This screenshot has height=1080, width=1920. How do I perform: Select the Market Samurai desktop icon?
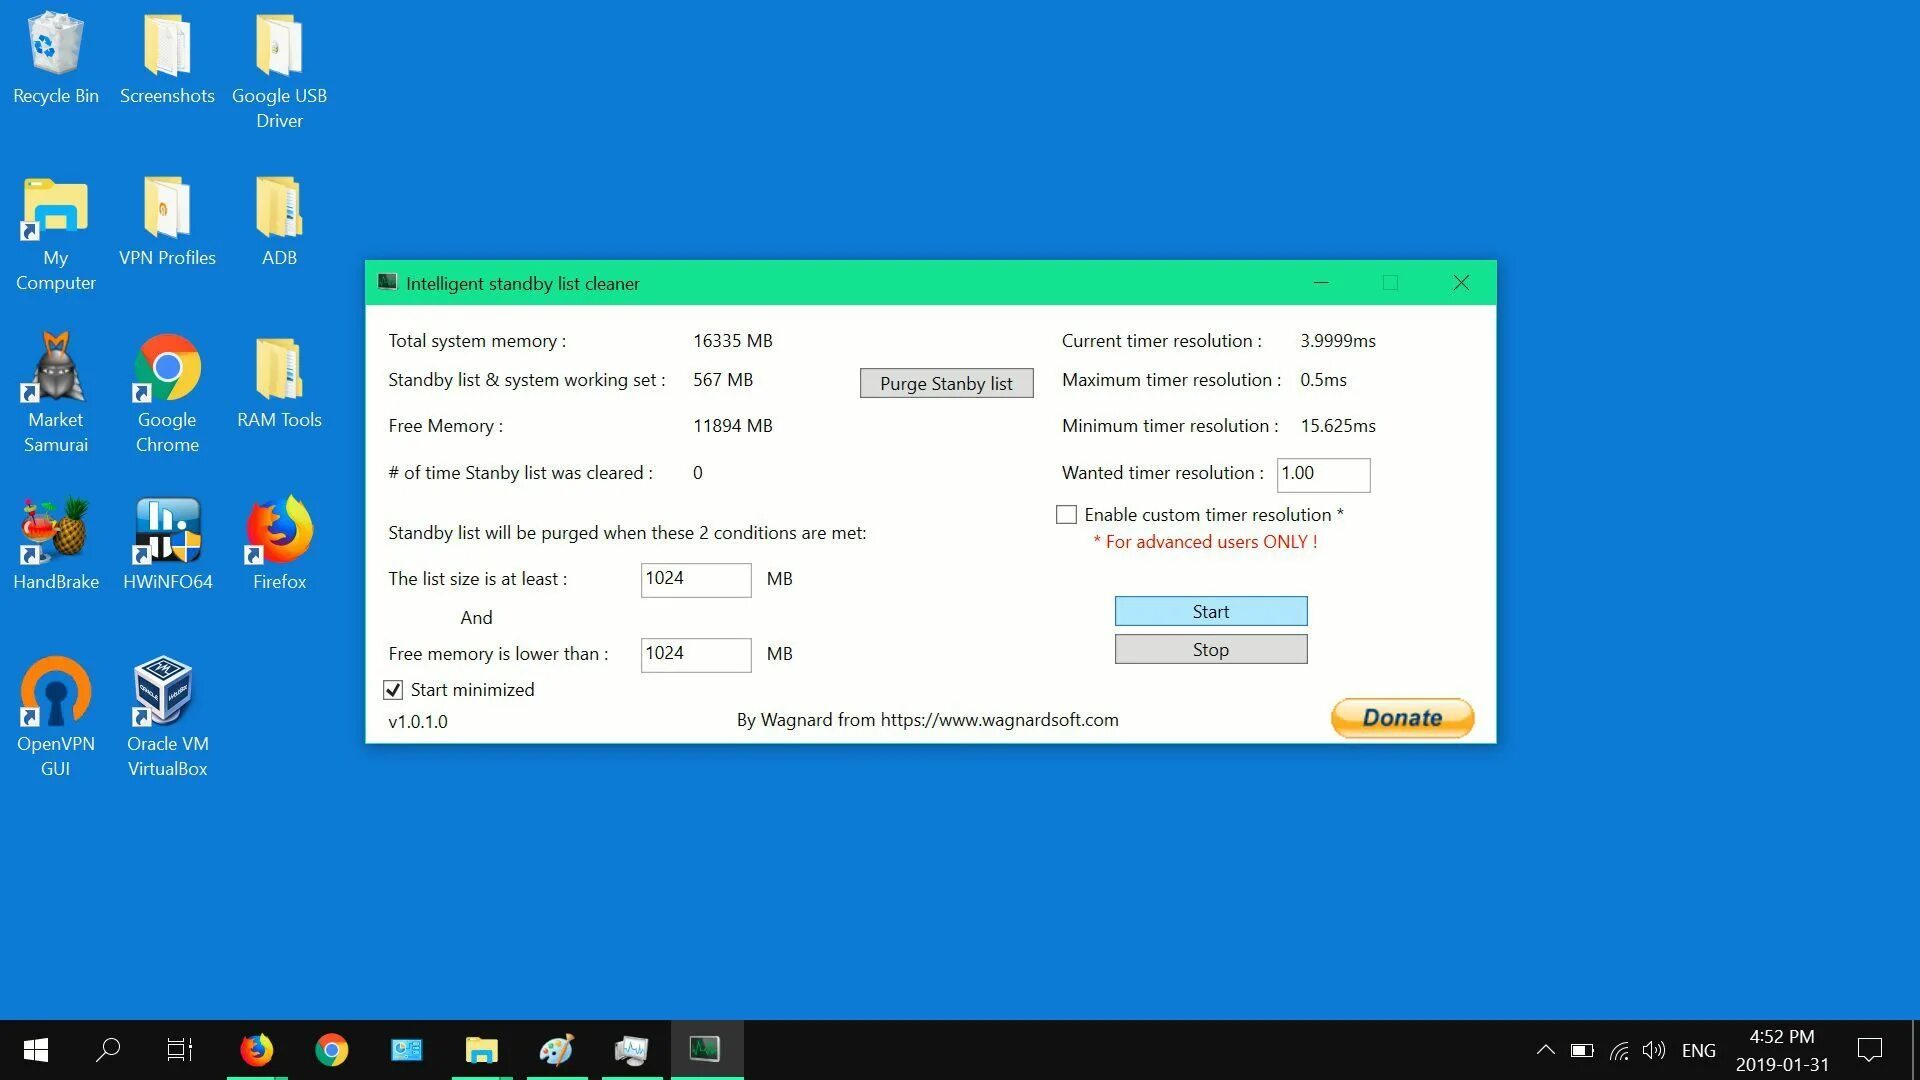click(56, 370)
